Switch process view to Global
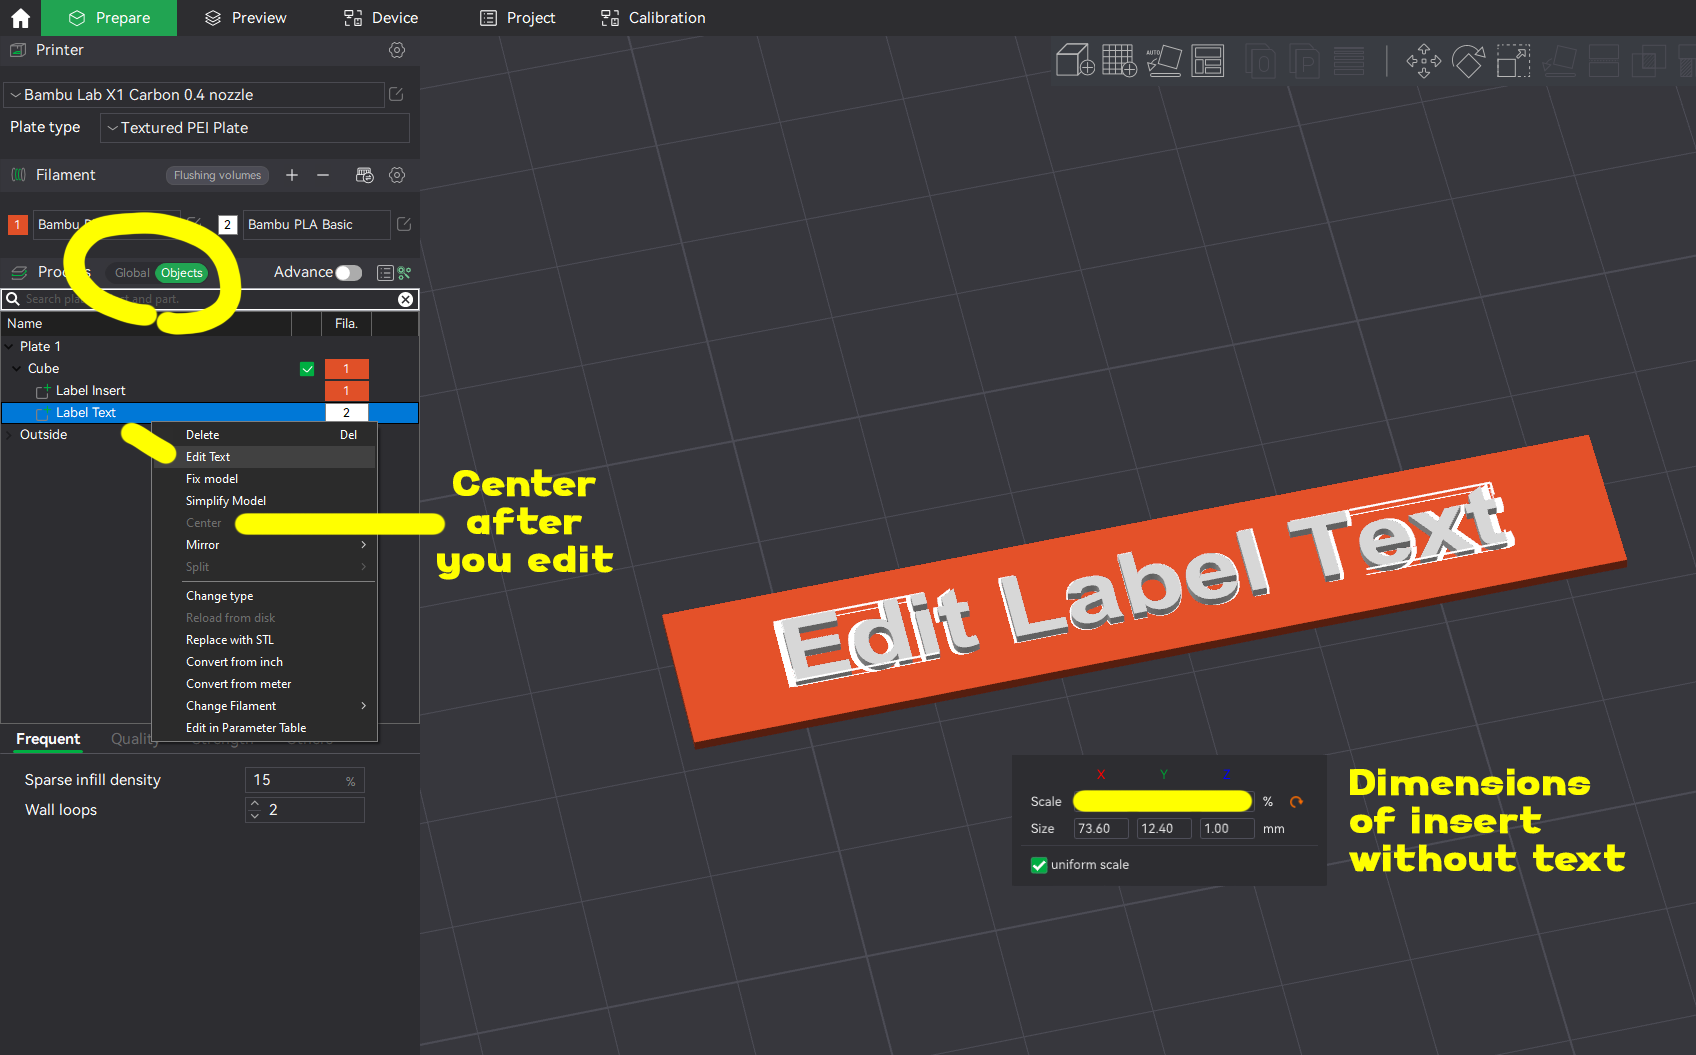Screen dimensions: 1696x1055 [x=131, y=273]
